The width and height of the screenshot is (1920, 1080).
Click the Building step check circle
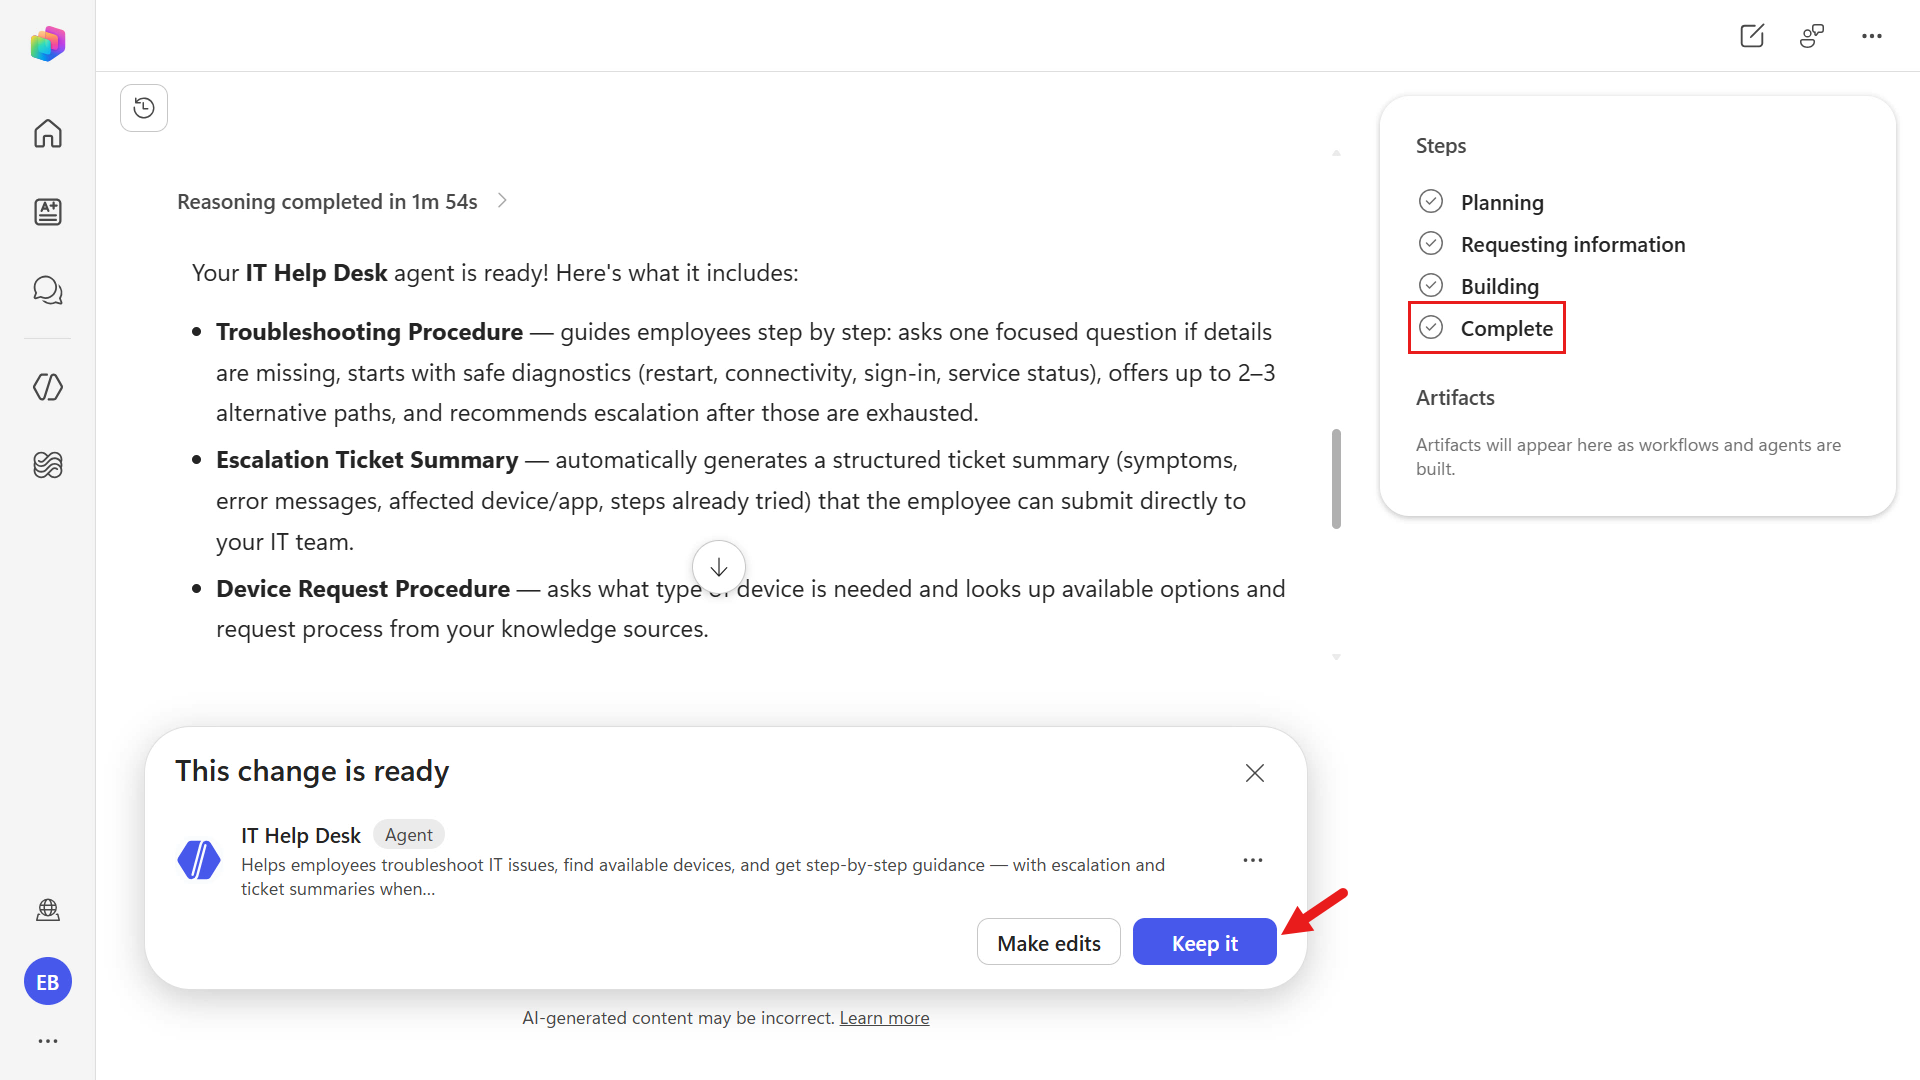pos(1431,286)
